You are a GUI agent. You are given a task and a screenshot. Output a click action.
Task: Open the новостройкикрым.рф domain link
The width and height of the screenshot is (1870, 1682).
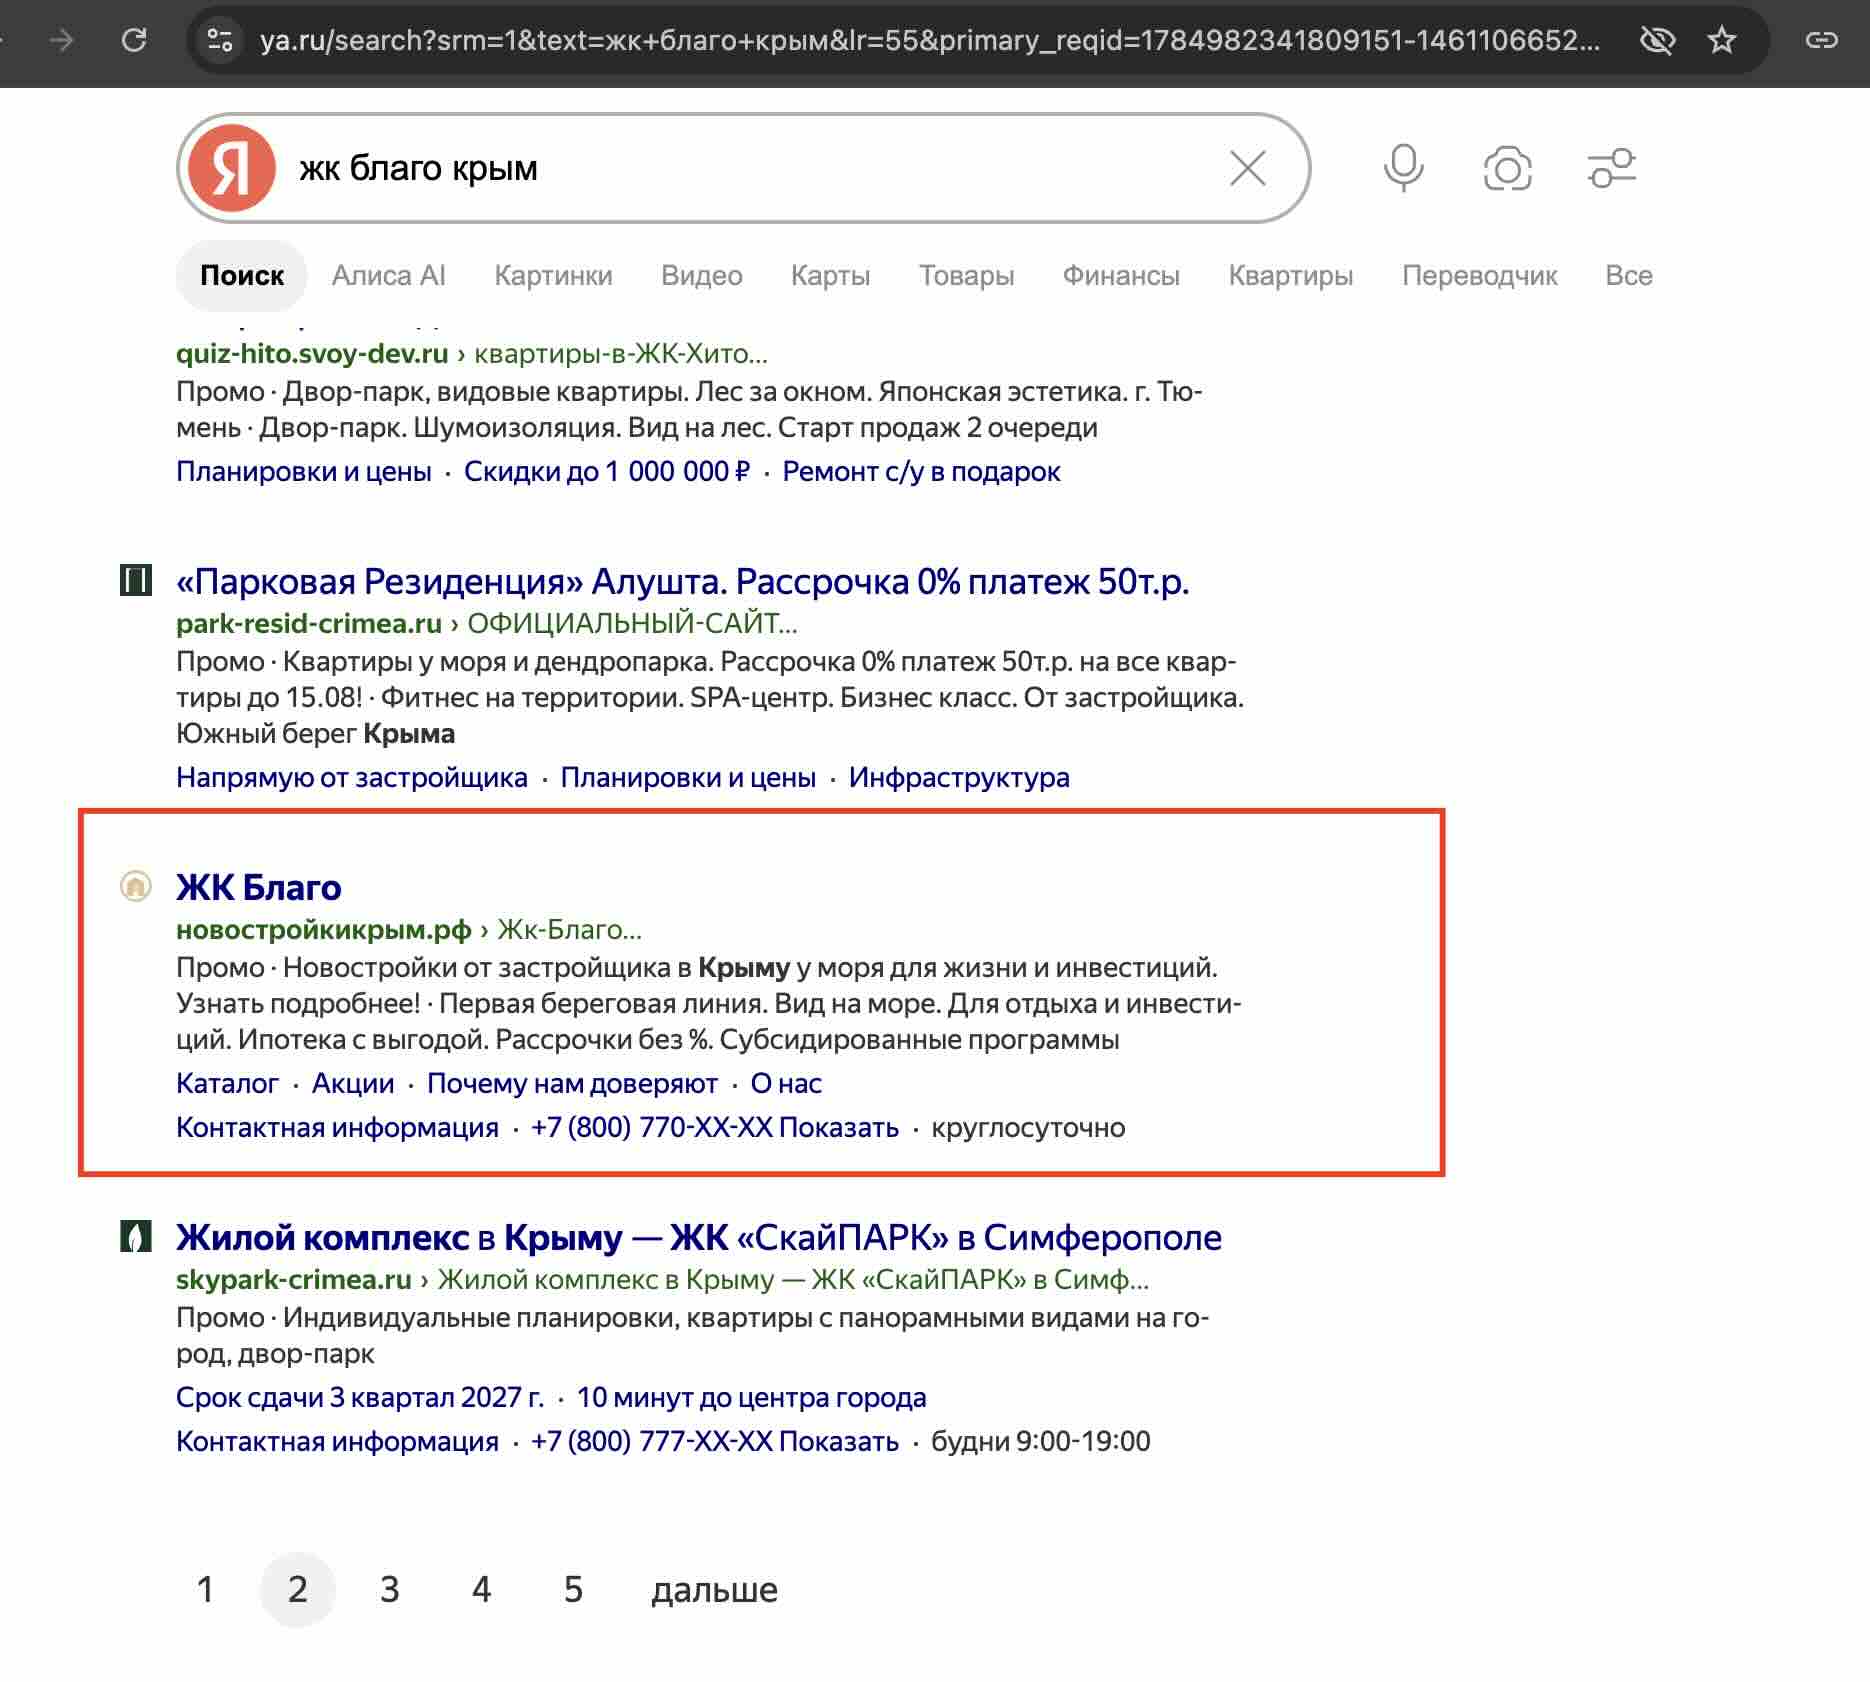pos(324,929)
